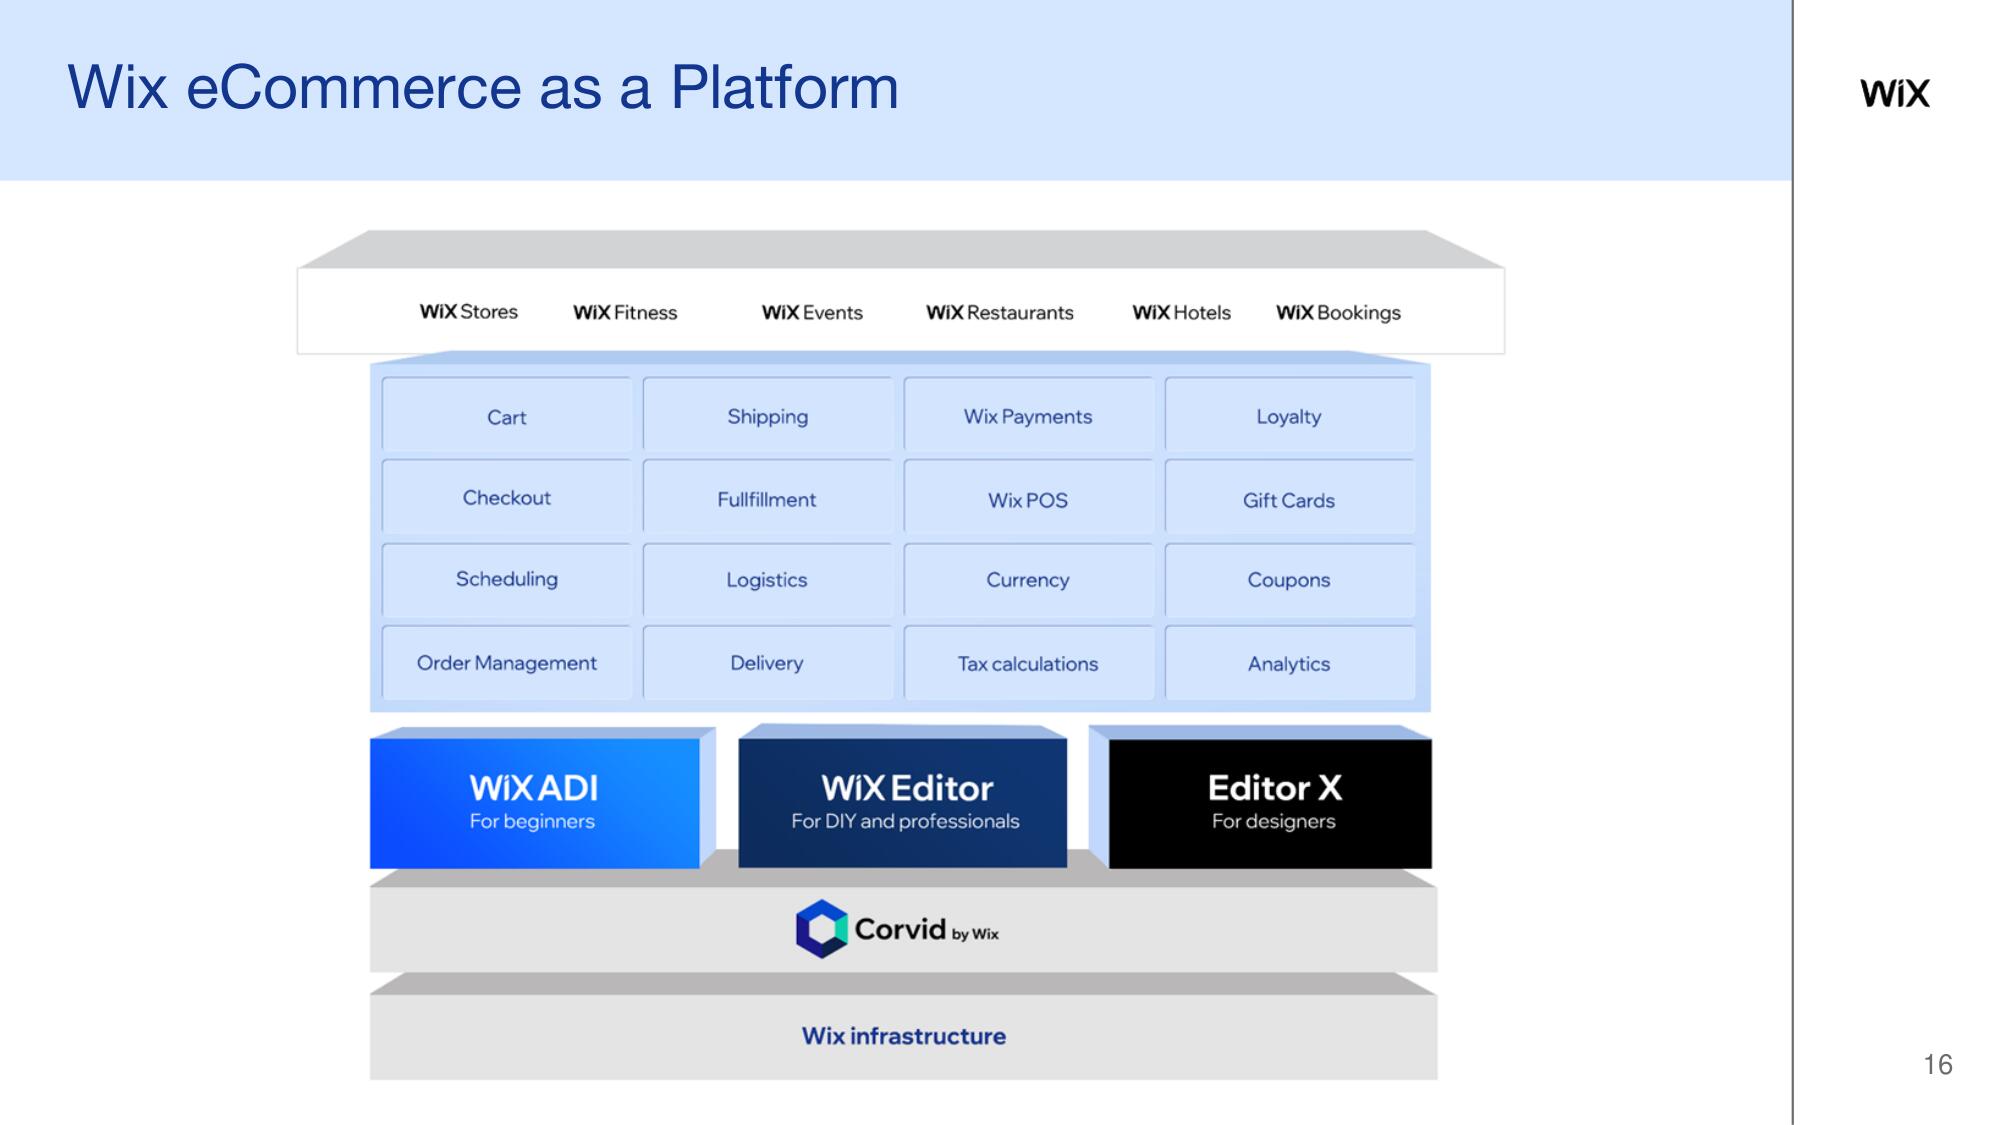Screen dimensions: 2000x1125
Task: Select the Wix Bookings label
Action: pos(1339,313)
